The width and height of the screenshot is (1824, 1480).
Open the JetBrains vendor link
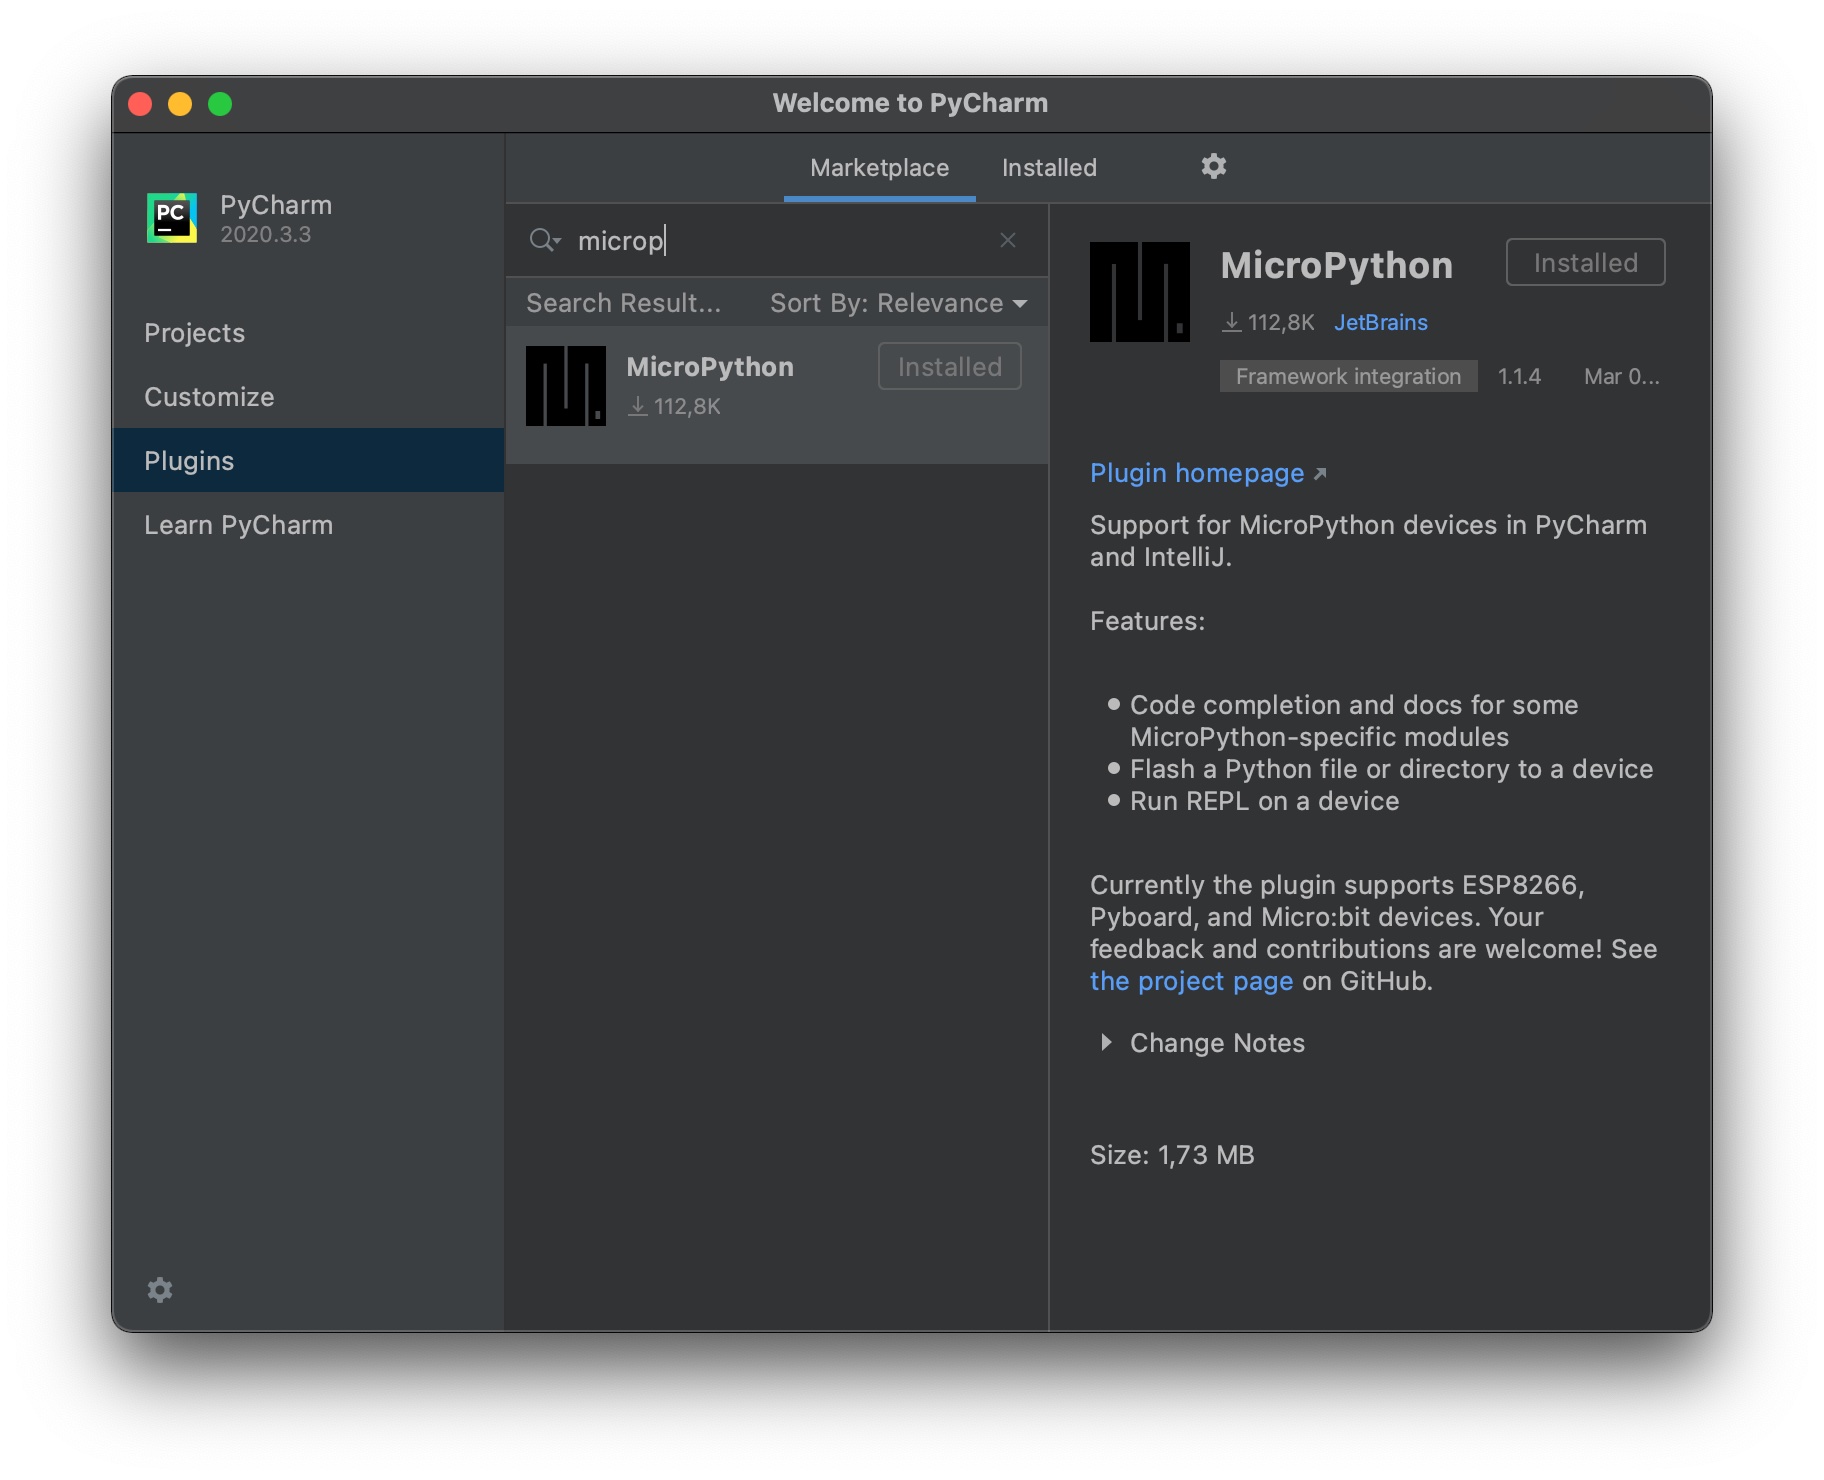tap(1380, 323)
